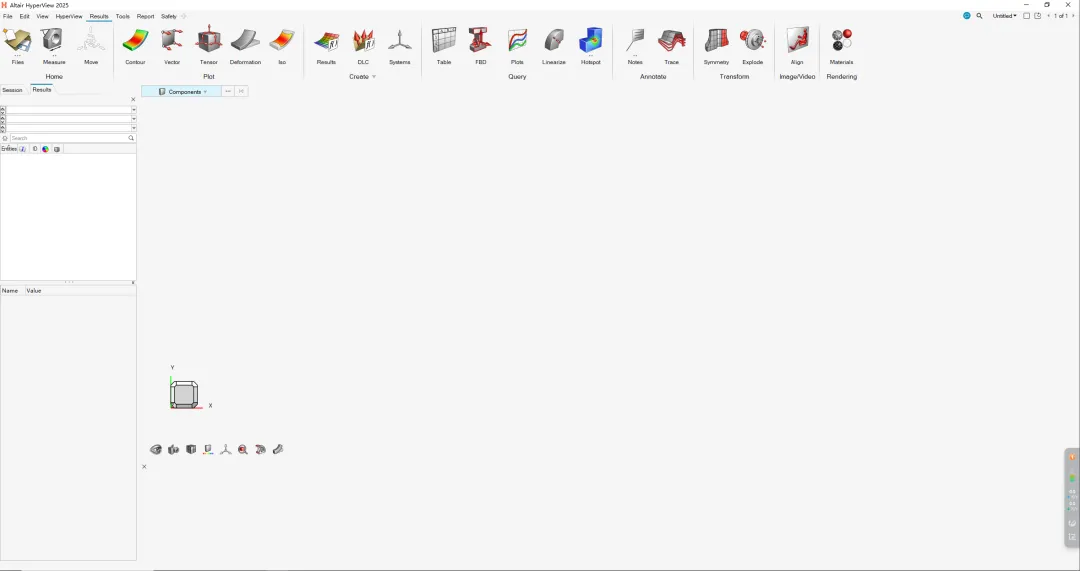The image size is (1080, 571).
Task: Click the blue chat assistant icon
Action: click(x=966, y=16)
